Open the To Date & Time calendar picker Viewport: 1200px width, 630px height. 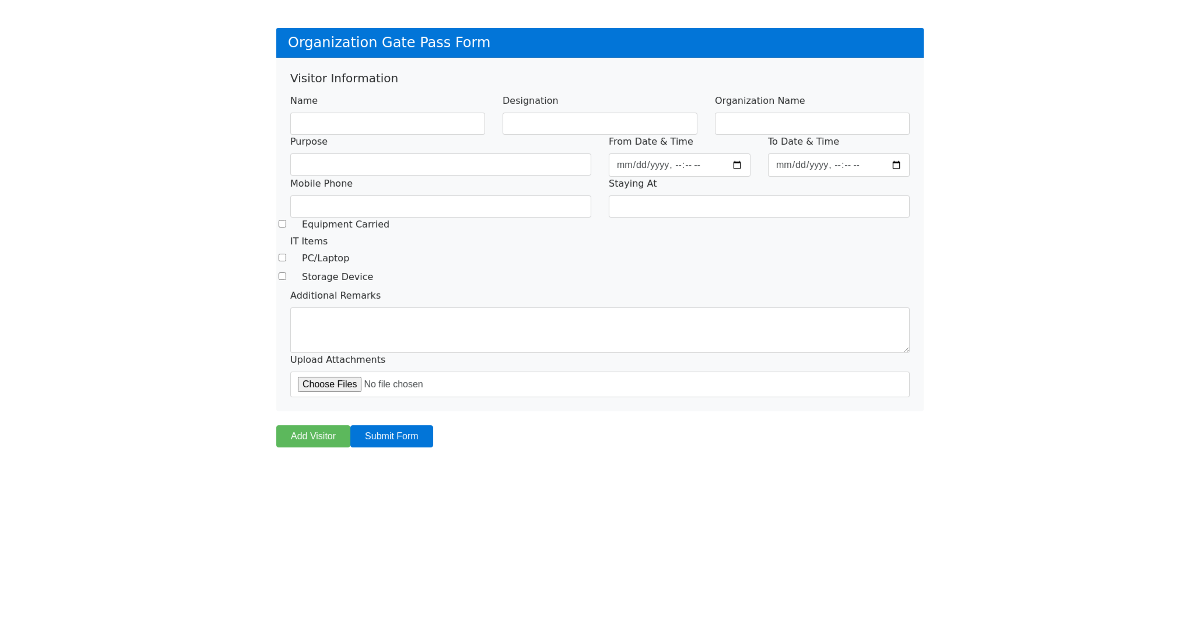pyautogui.click(x=895, y=164)
